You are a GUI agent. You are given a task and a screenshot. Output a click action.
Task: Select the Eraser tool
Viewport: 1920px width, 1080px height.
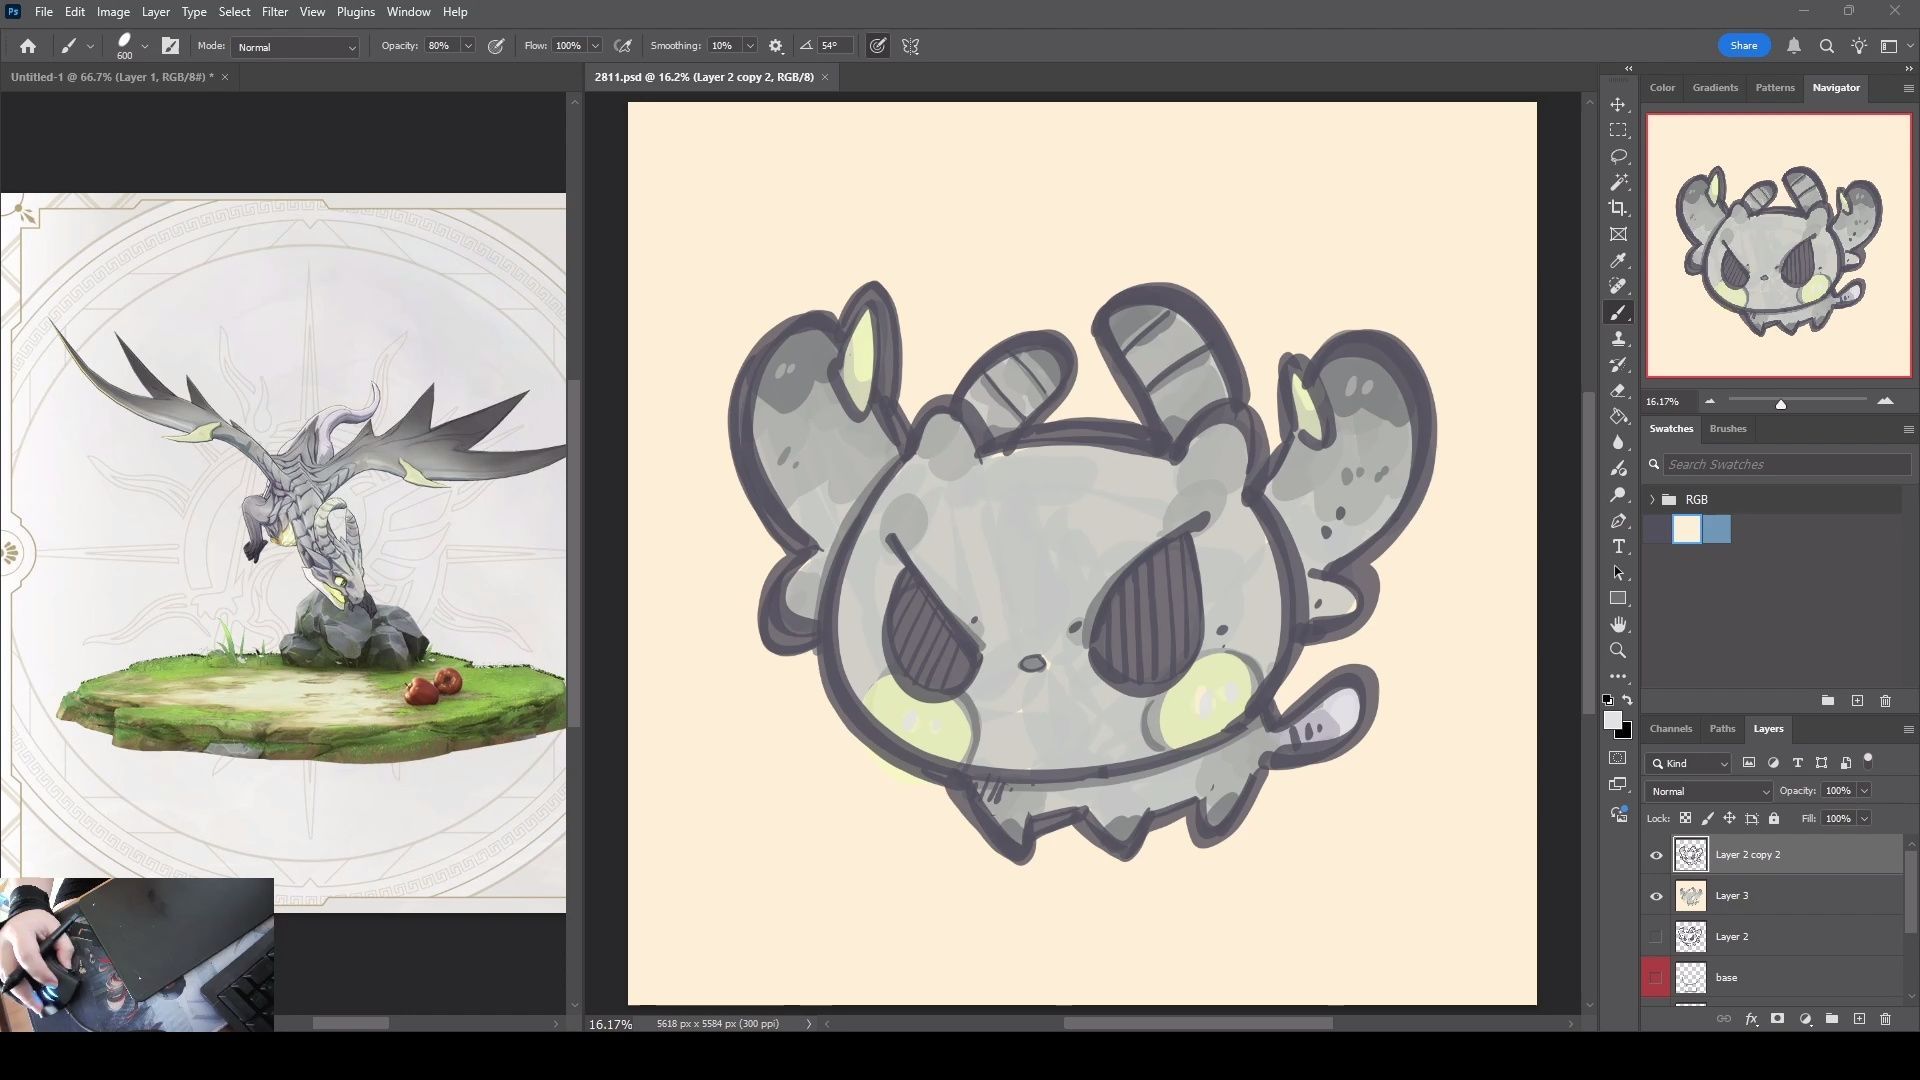1618,391
